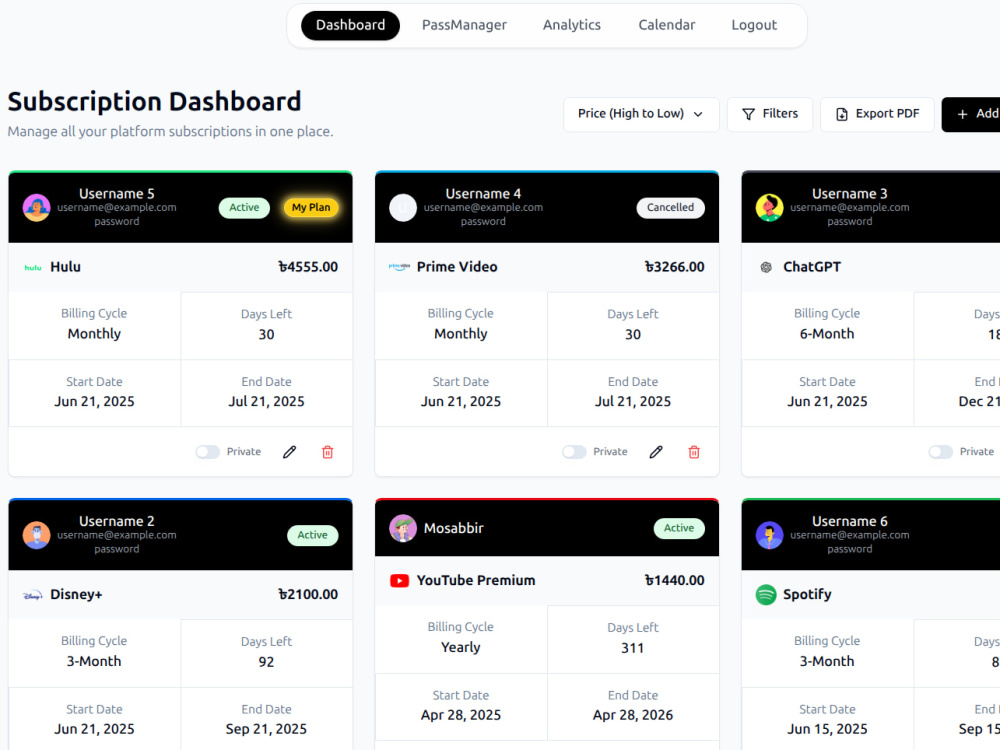Open the Calendar tab
This screenshot has width=1000, height=750.
pos(667,26)
